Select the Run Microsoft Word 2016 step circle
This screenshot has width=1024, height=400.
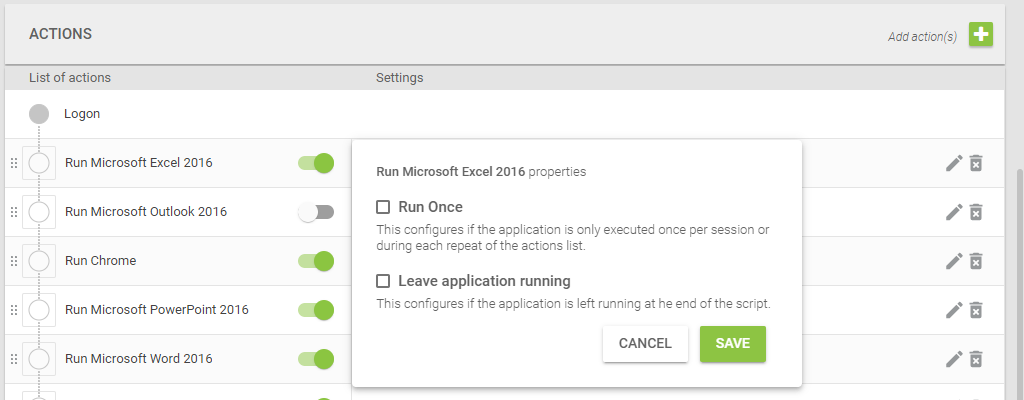(x=39, y=359)
